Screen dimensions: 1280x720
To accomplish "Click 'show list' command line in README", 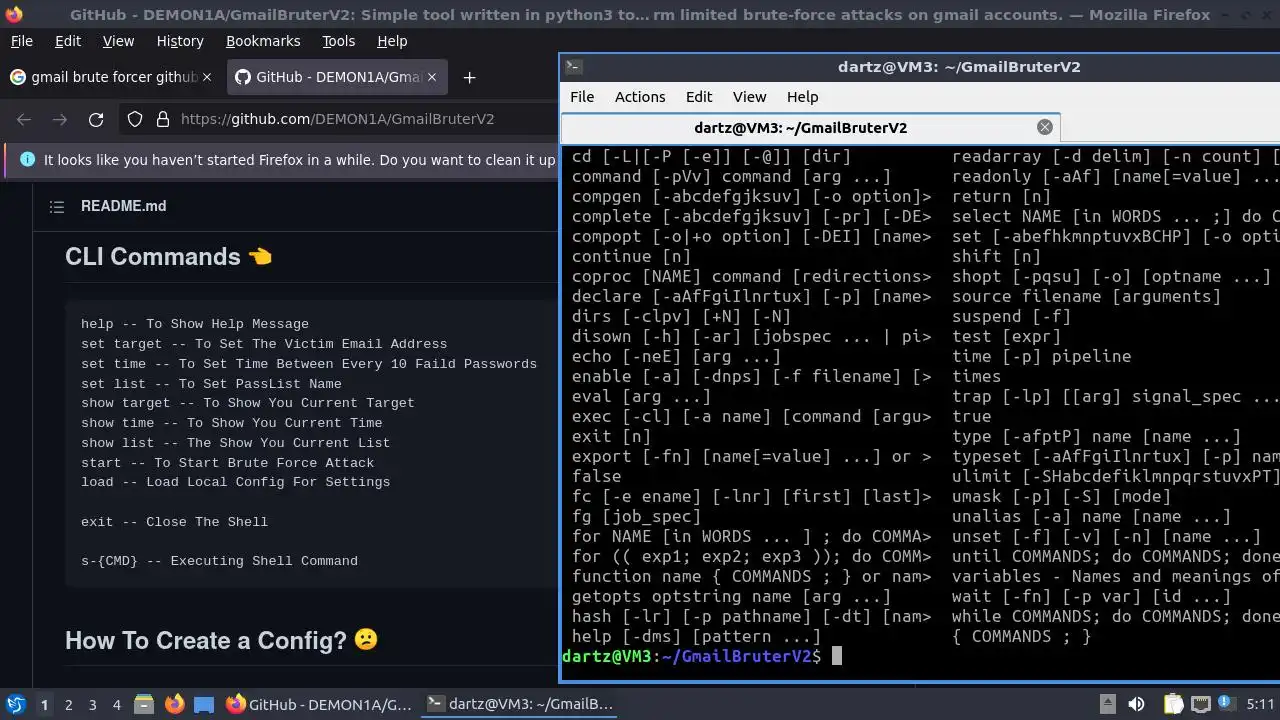I will pyautogui.click(x=236, y=443).
